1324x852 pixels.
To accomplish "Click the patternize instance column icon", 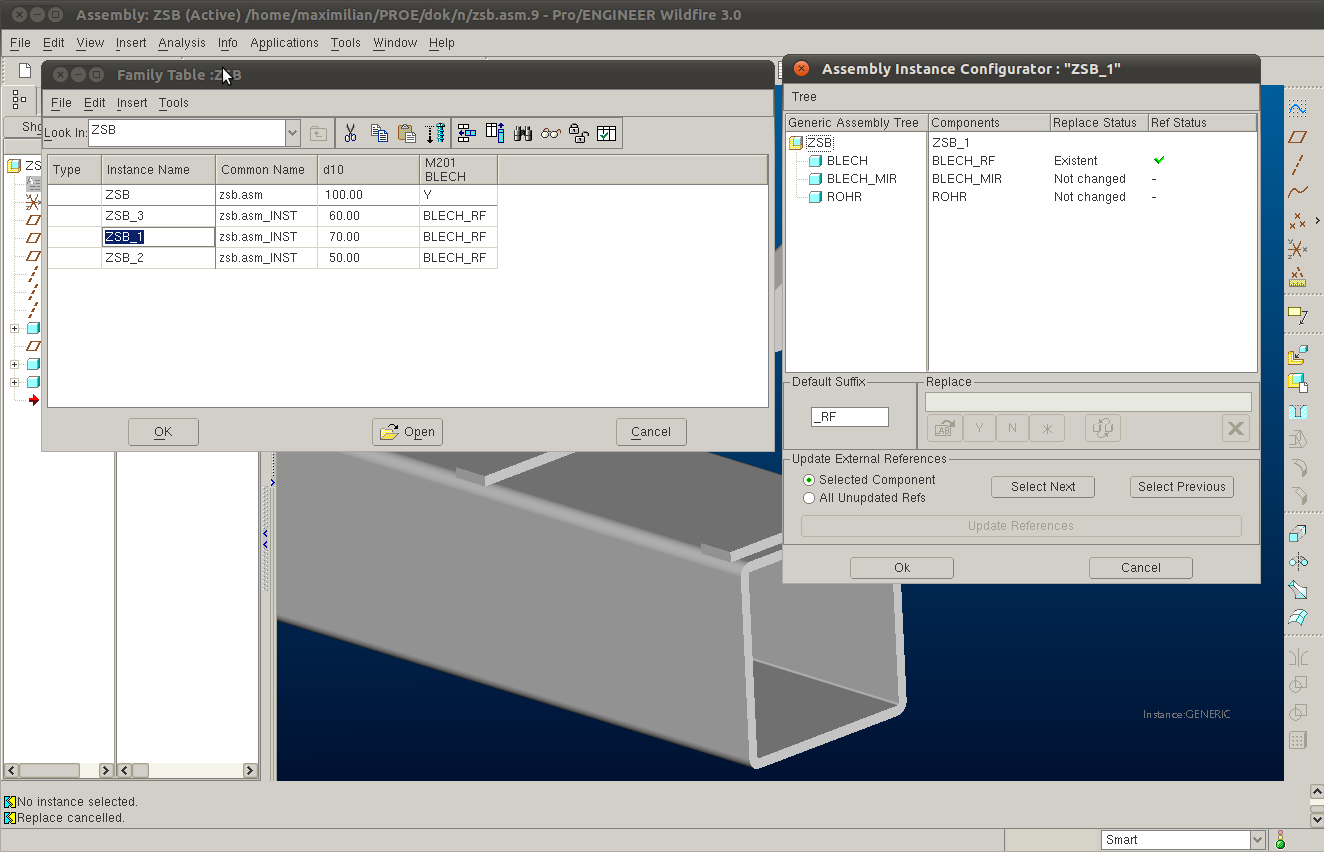I will [494, 133].
